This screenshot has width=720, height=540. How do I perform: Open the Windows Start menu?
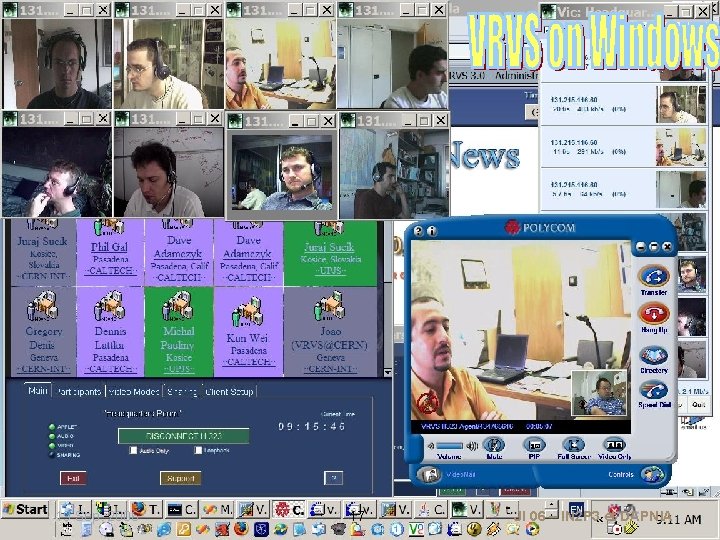coord(26,509)
